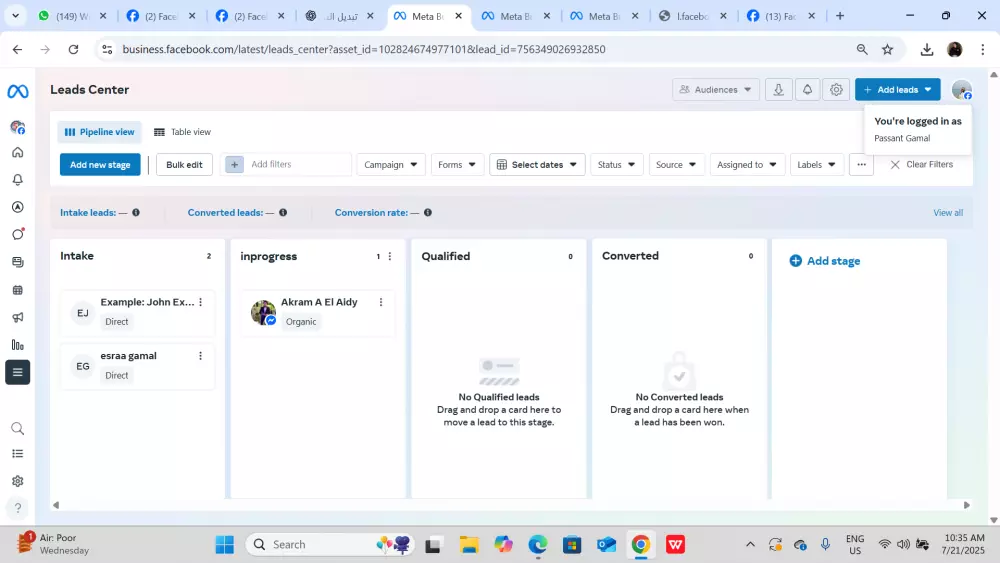Screen dimensions: 1000x563
Task: Switch to Pipeline view
Action: pyautogui.click(x=99, y=132)
